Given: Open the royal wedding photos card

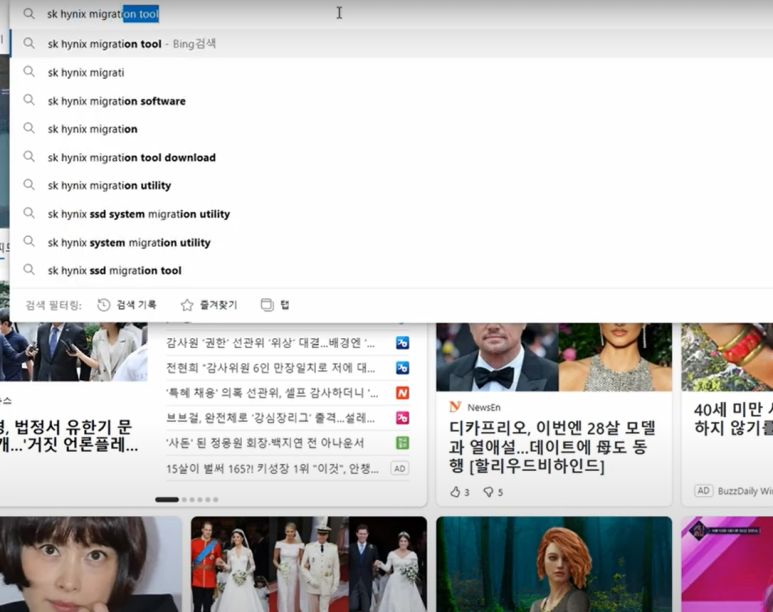Looking at the screenshot, I should pyautogui.click(x=309, y=564).
